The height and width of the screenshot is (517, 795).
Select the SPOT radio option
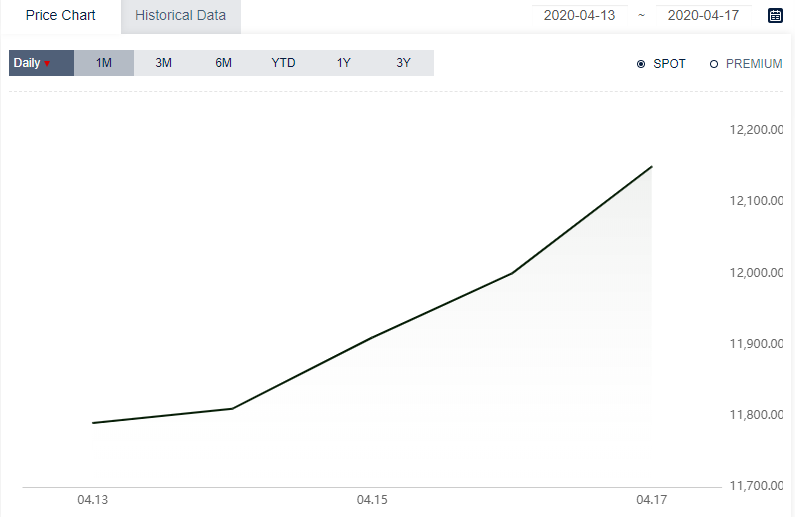click(661, 64)
